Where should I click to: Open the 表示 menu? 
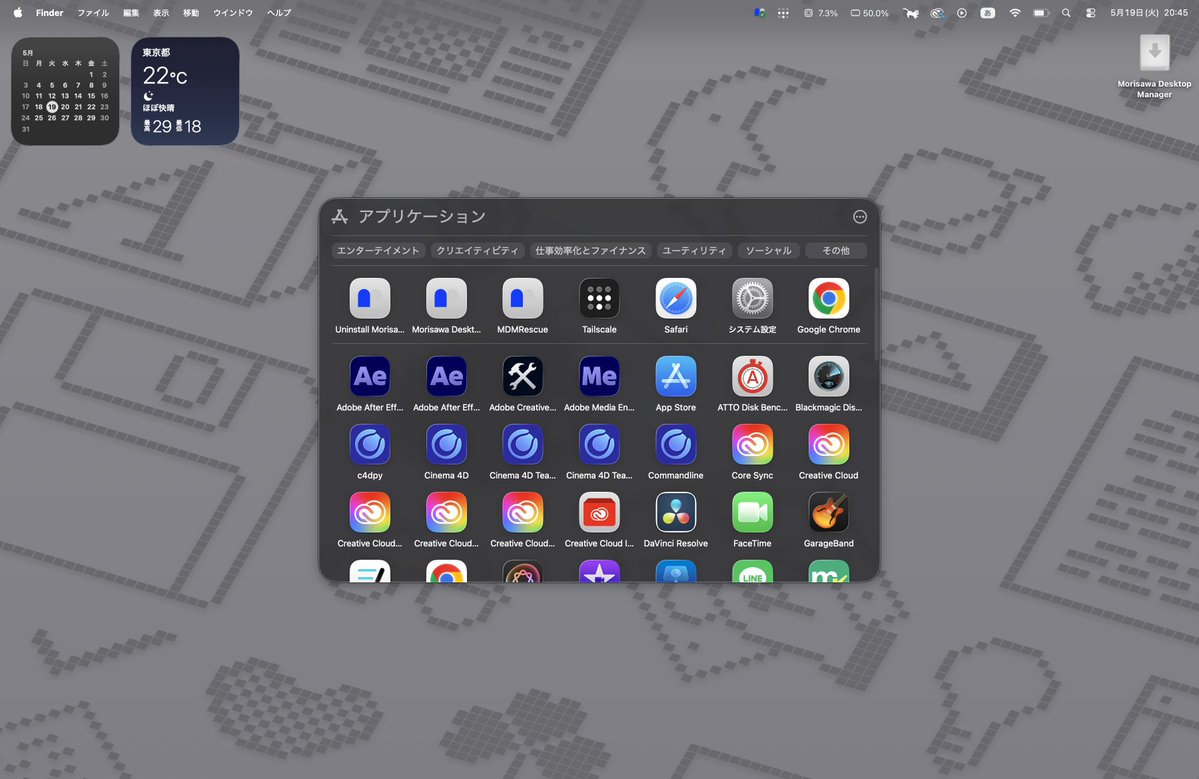[x=161, y=13]
